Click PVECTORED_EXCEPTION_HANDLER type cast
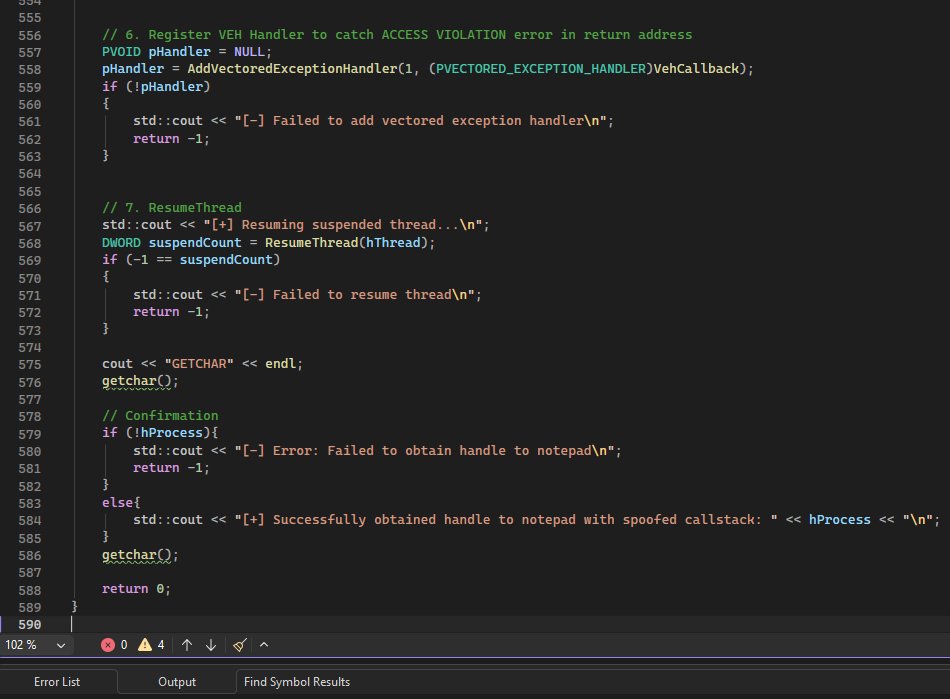 pyautogui.click(x=540, y=69)
